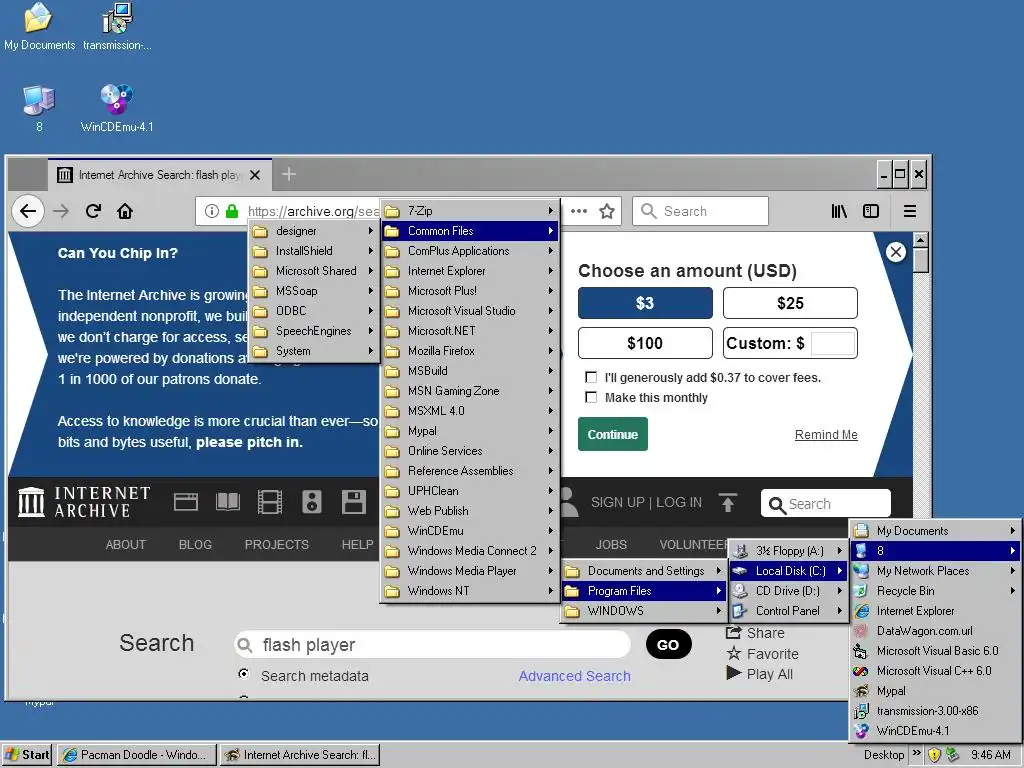
Task: Expand Control Panel menu entry
Action: (x=788, y=611)
